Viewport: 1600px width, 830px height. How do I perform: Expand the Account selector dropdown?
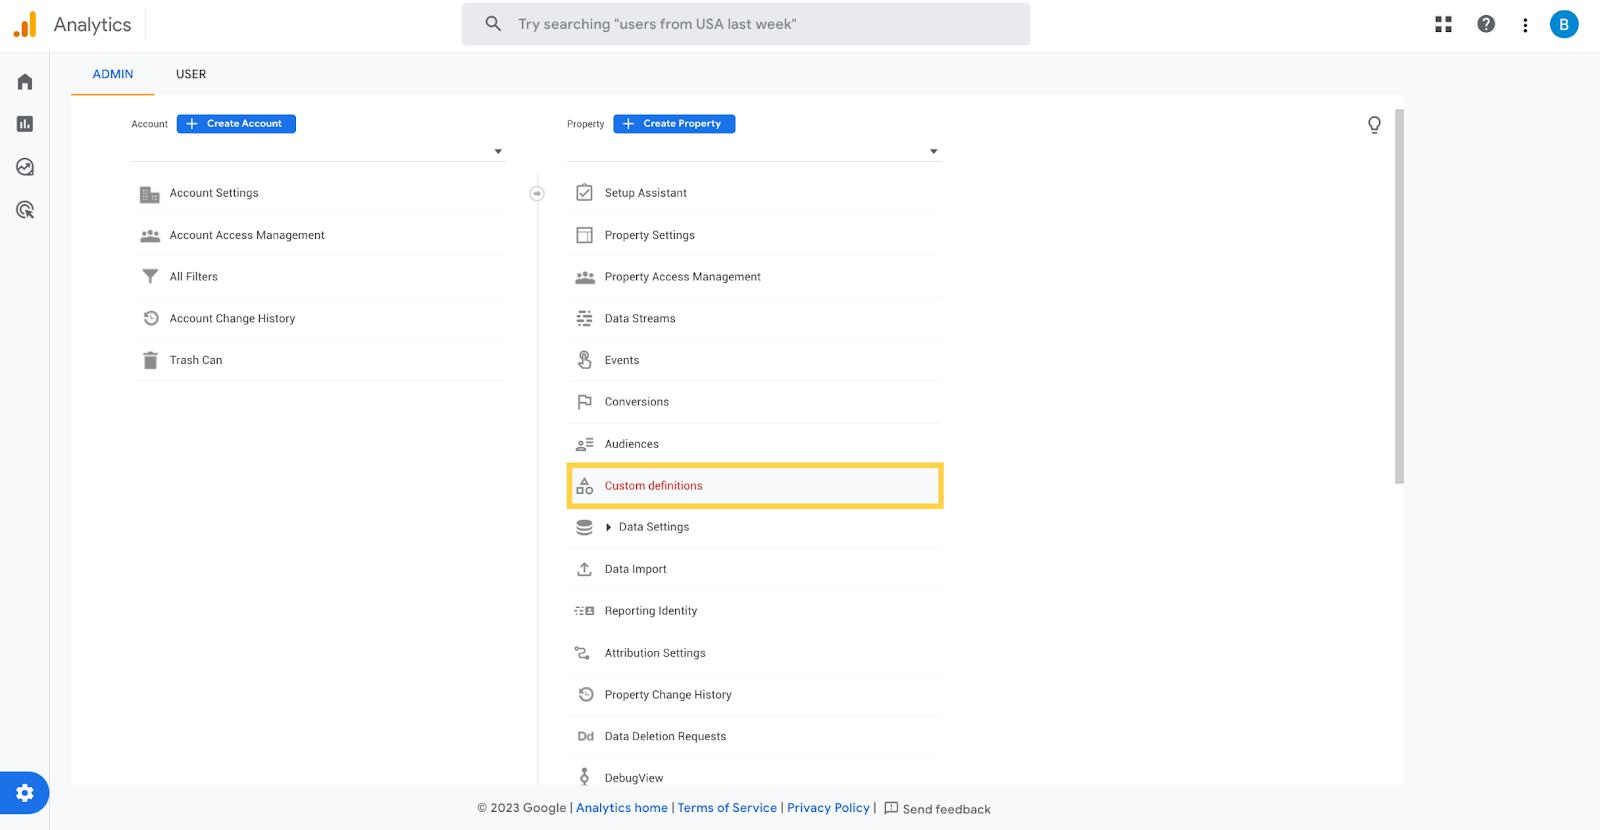tap(498, 151)
